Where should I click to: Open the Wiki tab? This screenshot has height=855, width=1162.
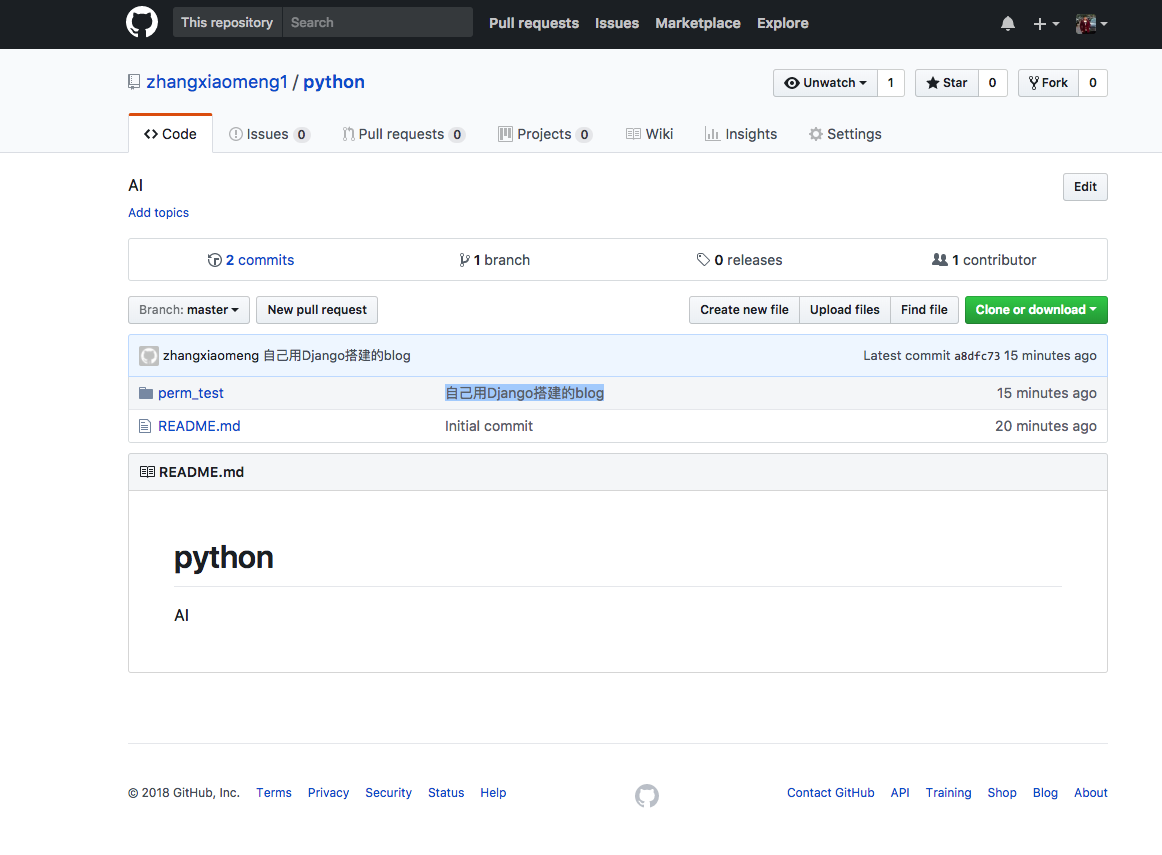coord(649,134)
